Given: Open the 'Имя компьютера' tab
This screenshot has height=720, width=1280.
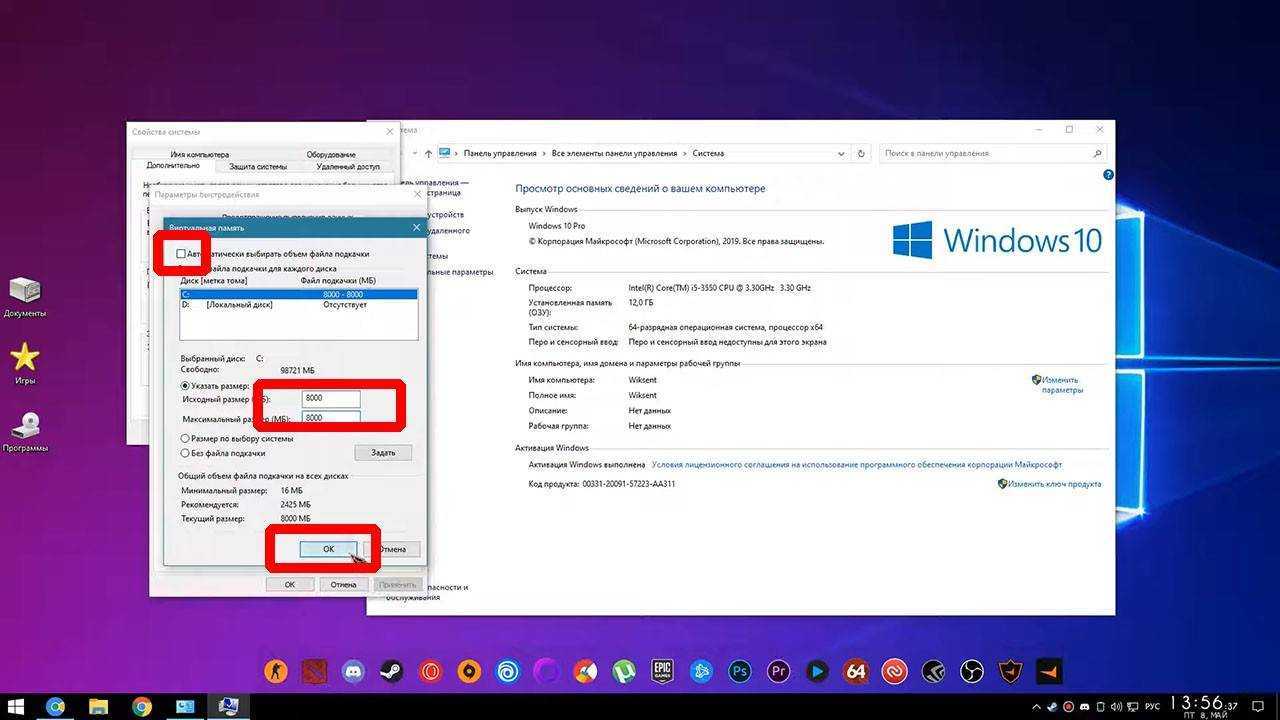Looking at the screenshot, I should pos(199,154).
